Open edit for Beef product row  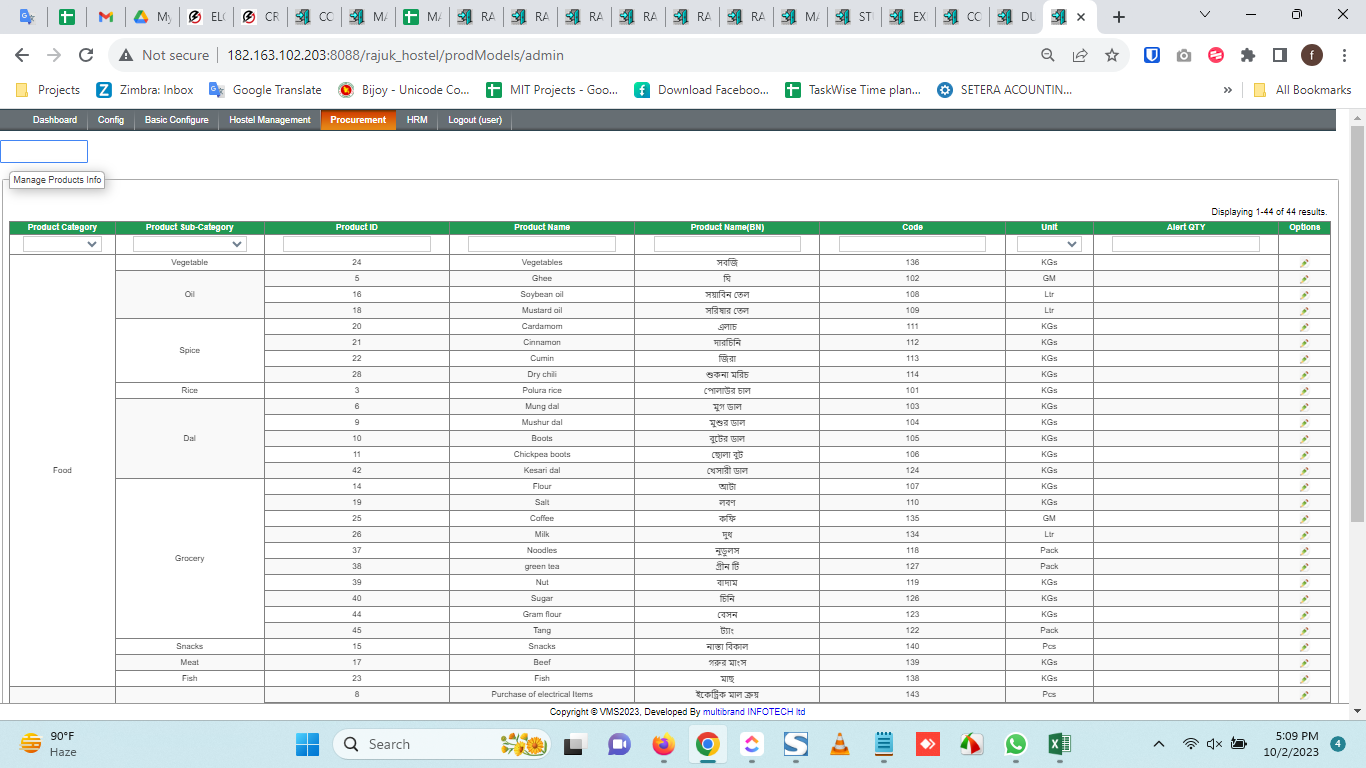1304,663
